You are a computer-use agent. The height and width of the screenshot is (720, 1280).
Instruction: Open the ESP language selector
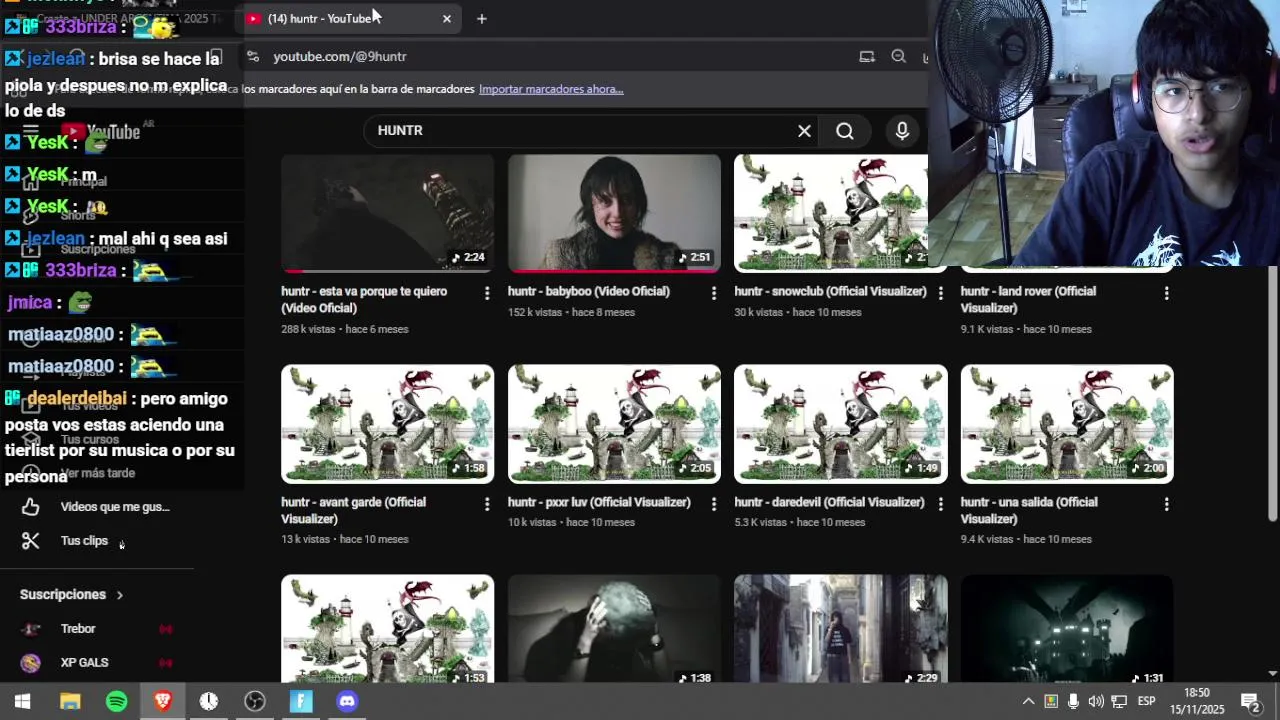[x=1146, y=702]
